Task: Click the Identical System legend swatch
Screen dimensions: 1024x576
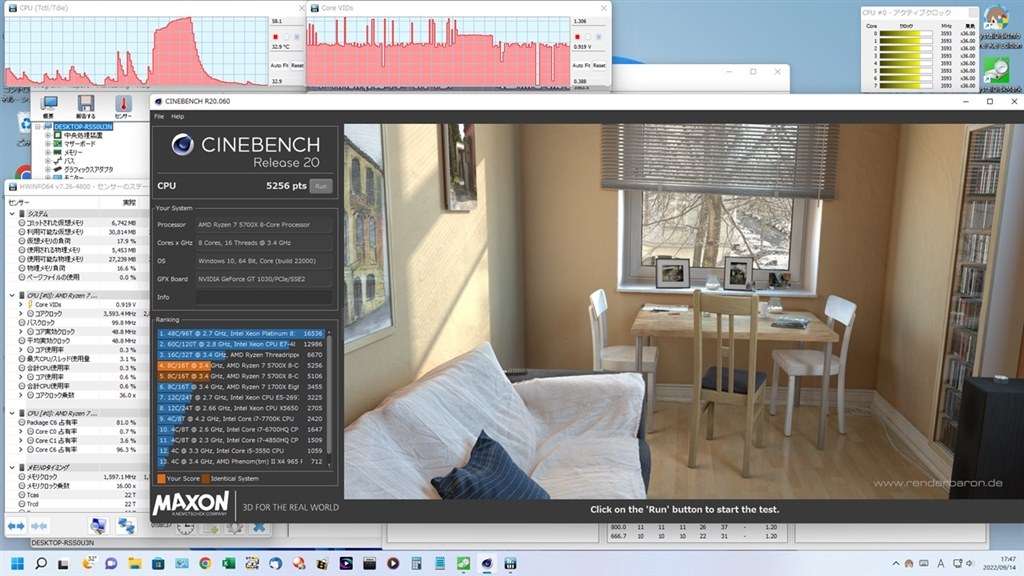Action: 206,479
